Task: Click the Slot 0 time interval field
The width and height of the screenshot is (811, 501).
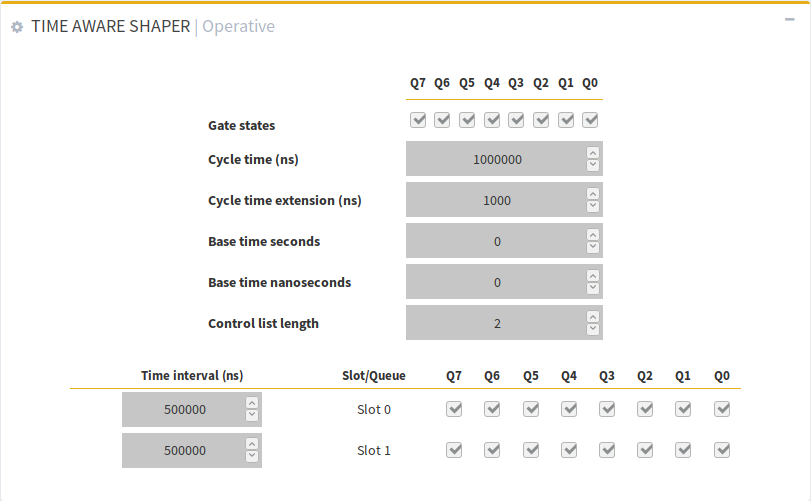Action: pos(184,410)
